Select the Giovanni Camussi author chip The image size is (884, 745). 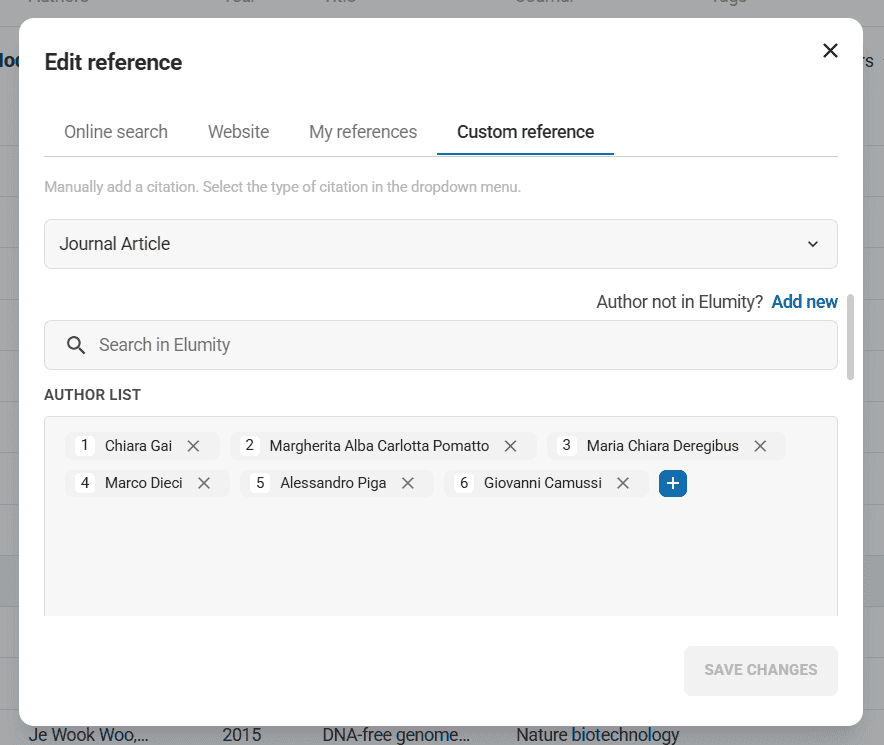[x=542, y=483]
